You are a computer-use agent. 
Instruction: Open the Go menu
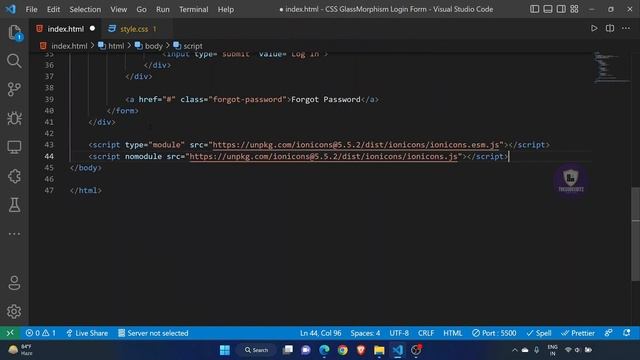click(x=141, y=9)
